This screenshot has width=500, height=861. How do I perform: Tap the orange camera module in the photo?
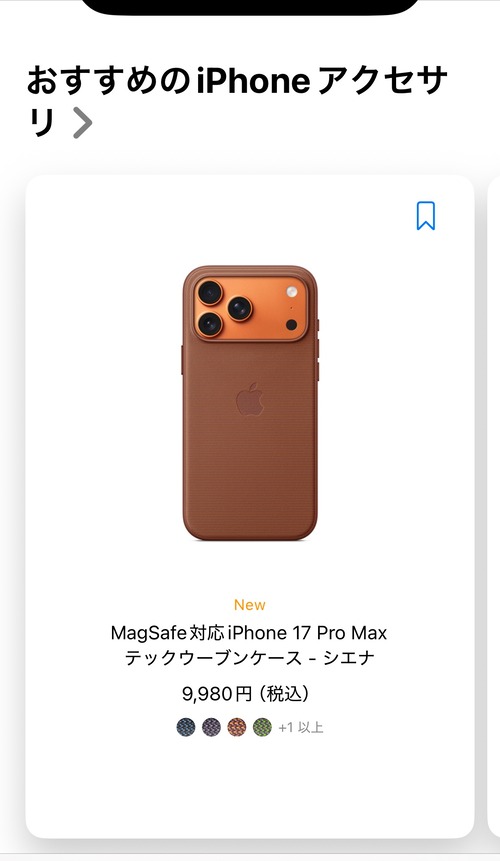[x=250, y=308]
